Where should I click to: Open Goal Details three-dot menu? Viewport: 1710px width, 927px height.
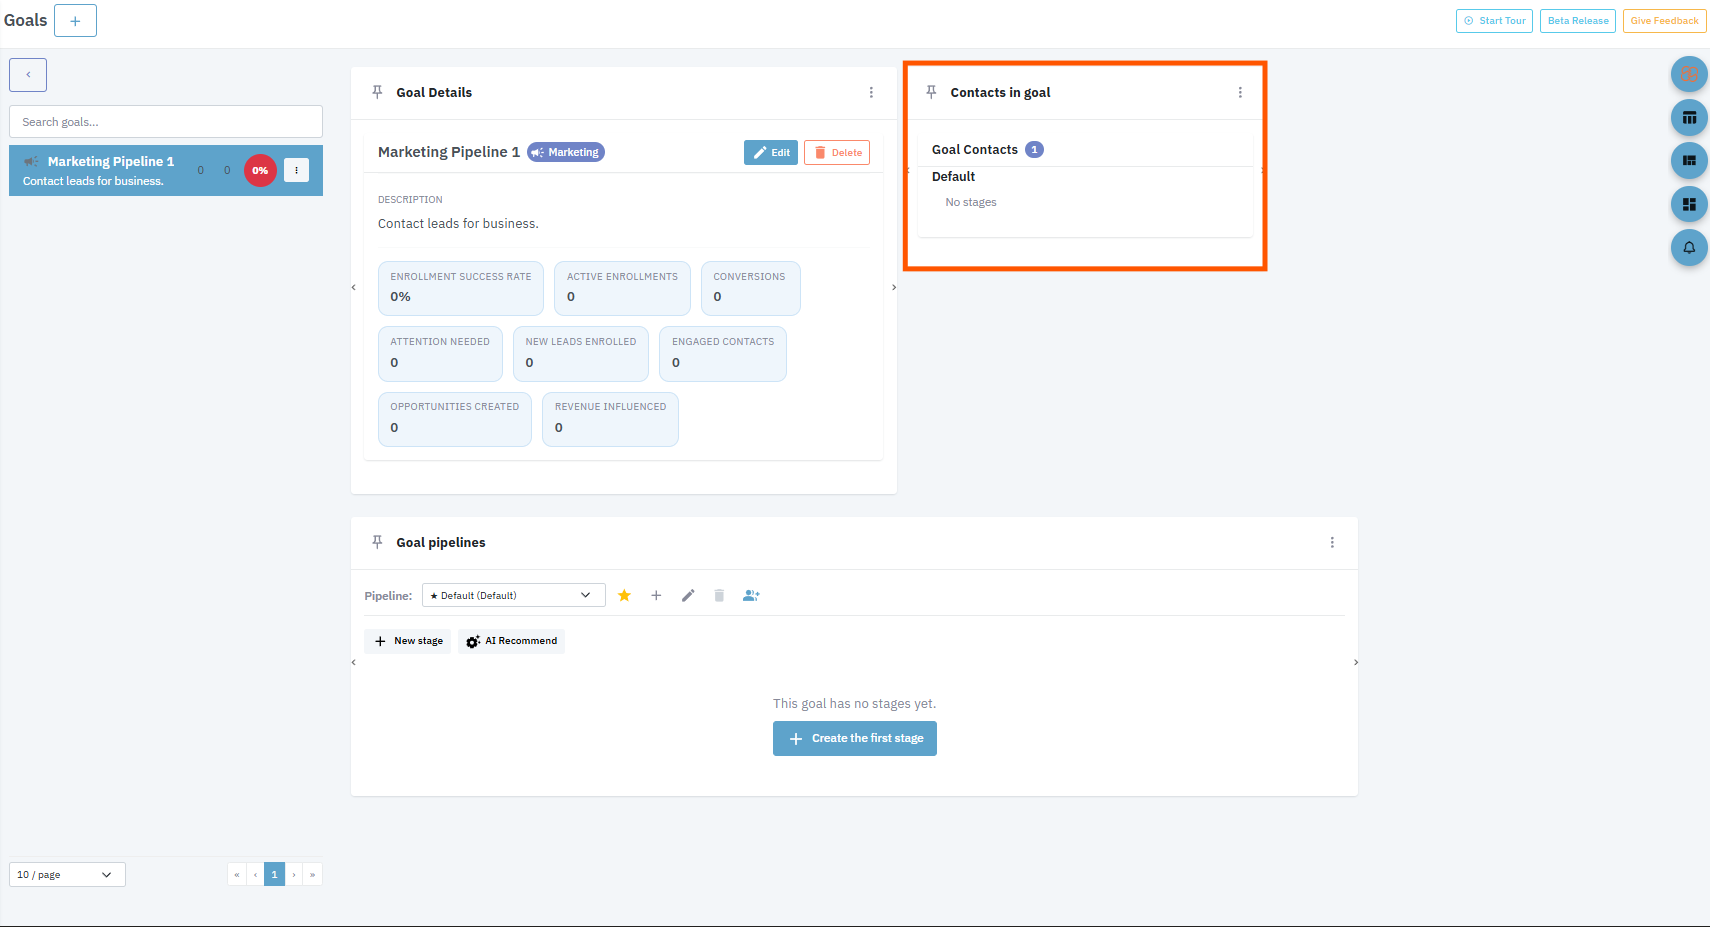pyautogui.click(x=871, y=92)
